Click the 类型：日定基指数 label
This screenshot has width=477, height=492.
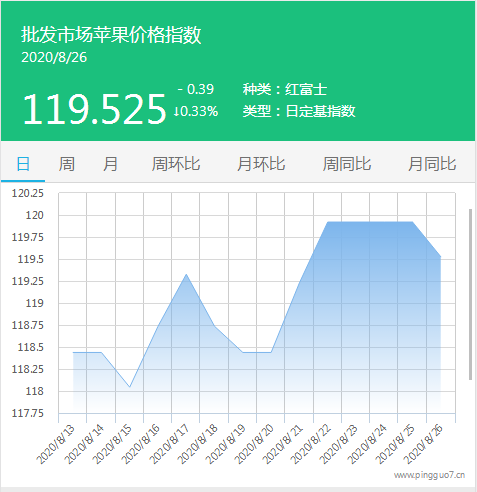point(299,111)
